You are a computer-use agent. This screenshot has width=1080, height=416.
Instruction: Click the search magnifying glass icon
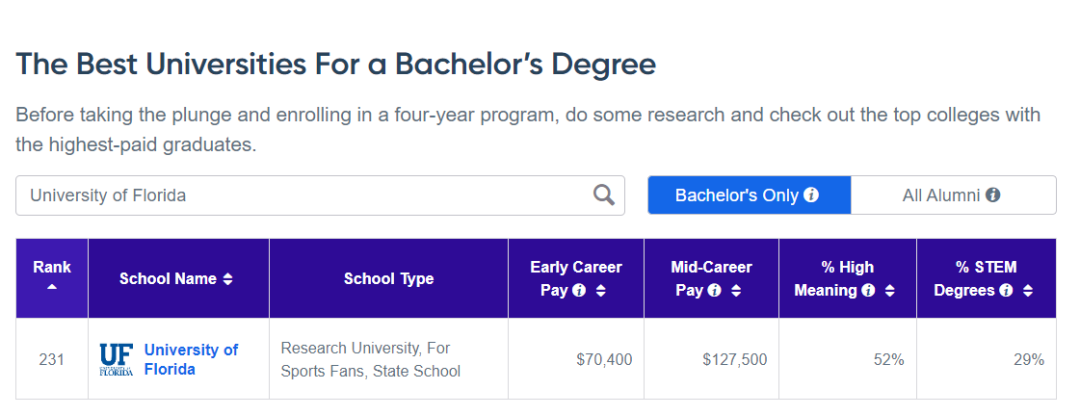point(603,195)
